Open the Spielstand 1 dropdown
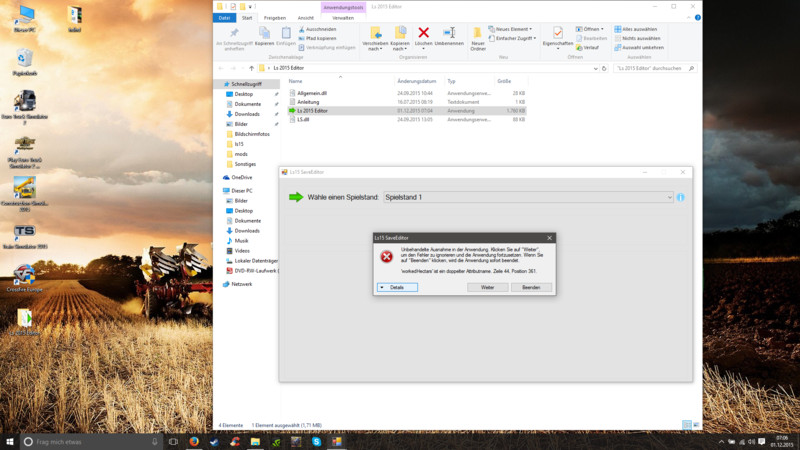This screenshot has width=800, height=450. [x=527, y=197]
